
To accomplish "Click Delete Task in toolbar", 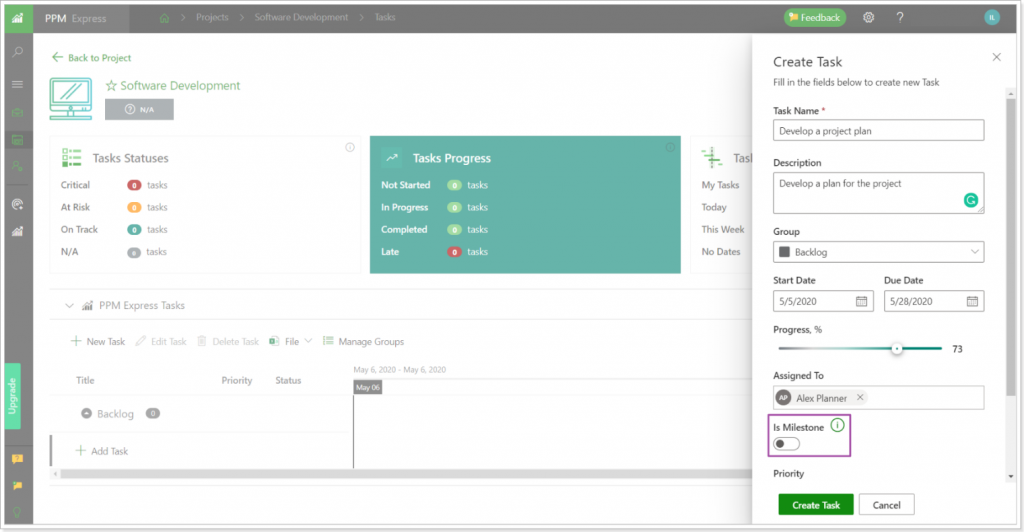I will pos(228,341).
